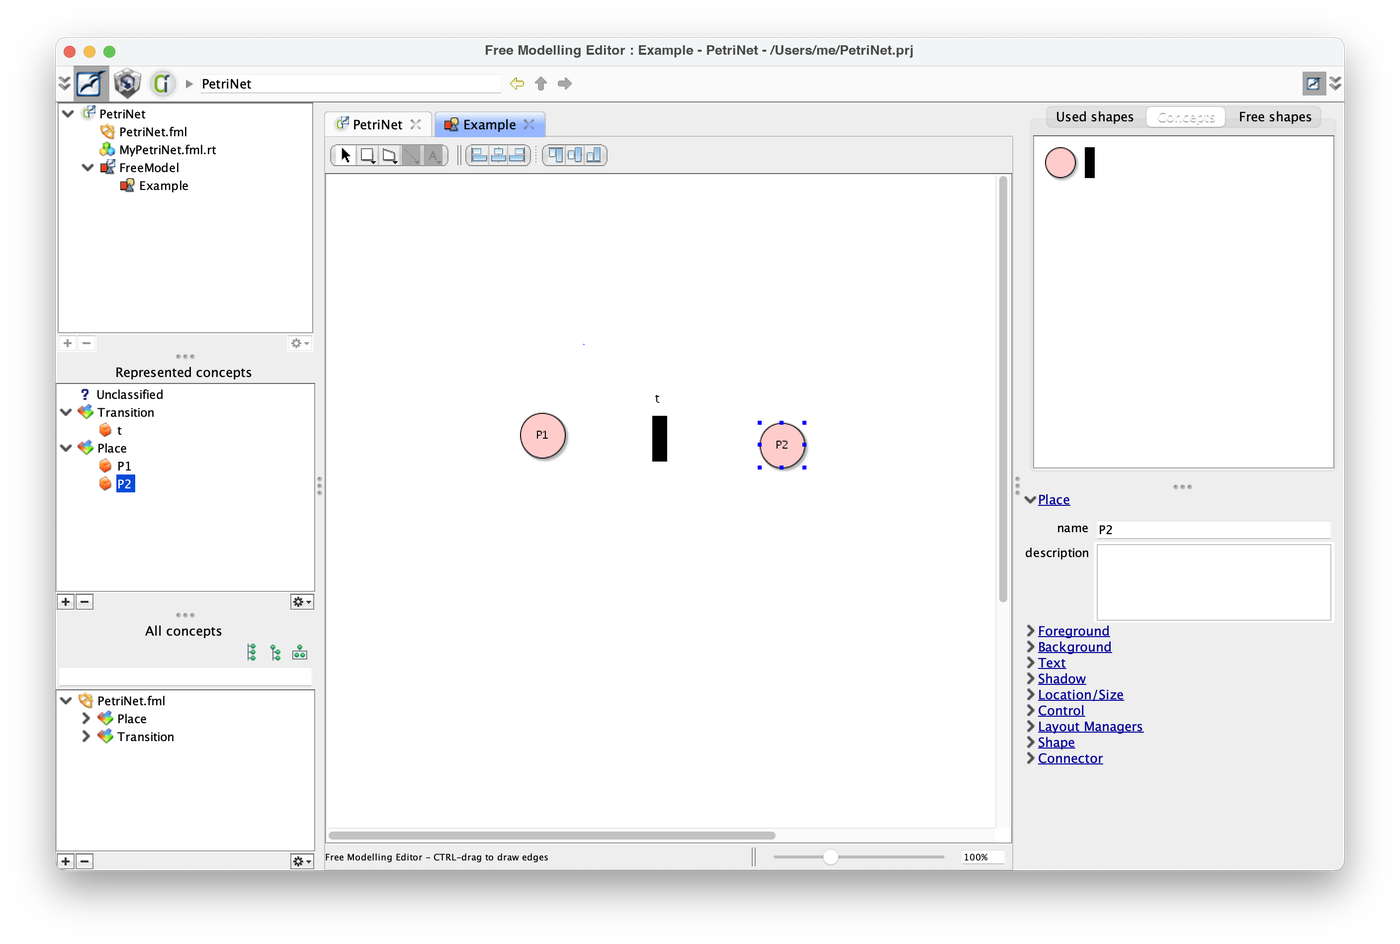Click the top-right perspective toggle icon

tap(1314, 84)
